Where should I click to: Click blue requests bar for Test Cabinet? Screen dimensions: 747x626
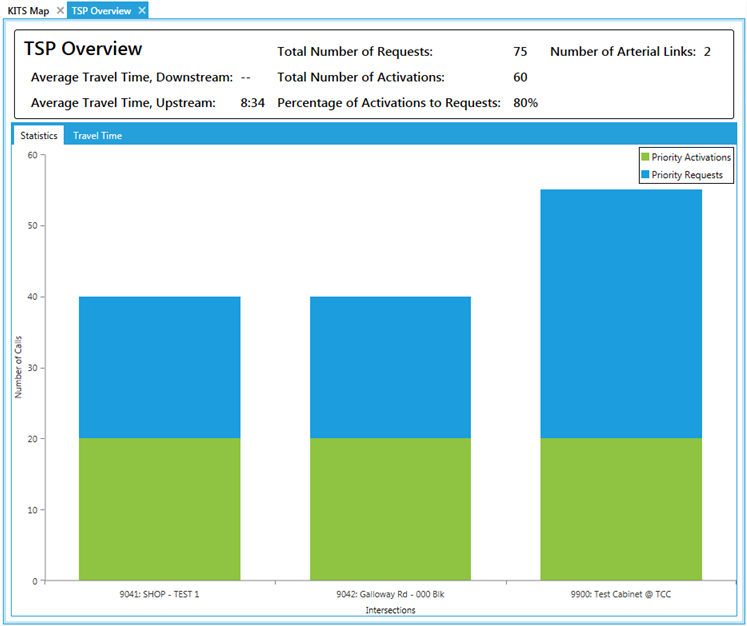click(621, 313)
